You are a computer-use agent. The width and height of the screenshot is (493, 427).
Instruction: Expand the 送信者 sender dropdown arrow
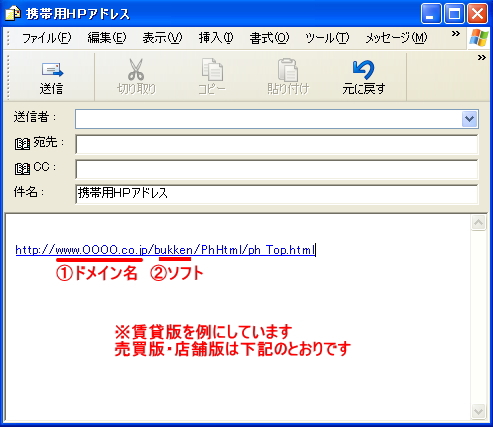pos(469,119)
